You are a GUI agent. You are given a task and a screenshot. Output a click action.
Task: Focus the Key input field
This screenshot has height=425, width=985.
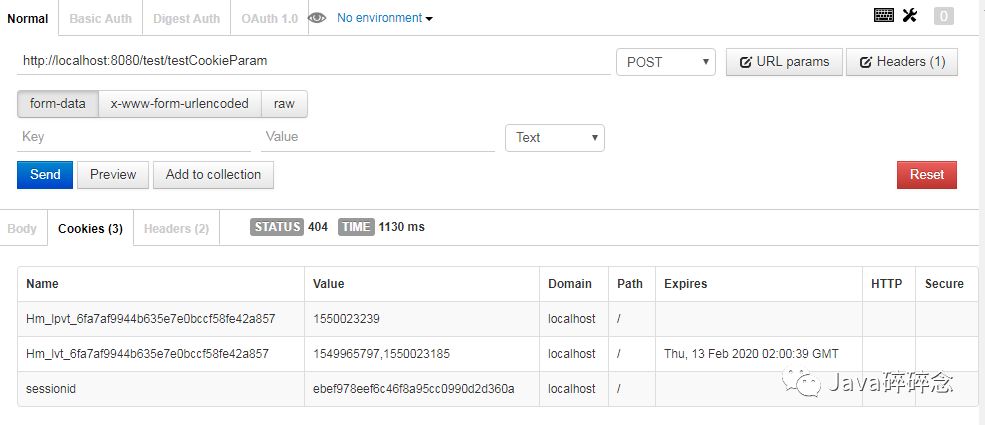pyautogui.click(x=135, y=137)
